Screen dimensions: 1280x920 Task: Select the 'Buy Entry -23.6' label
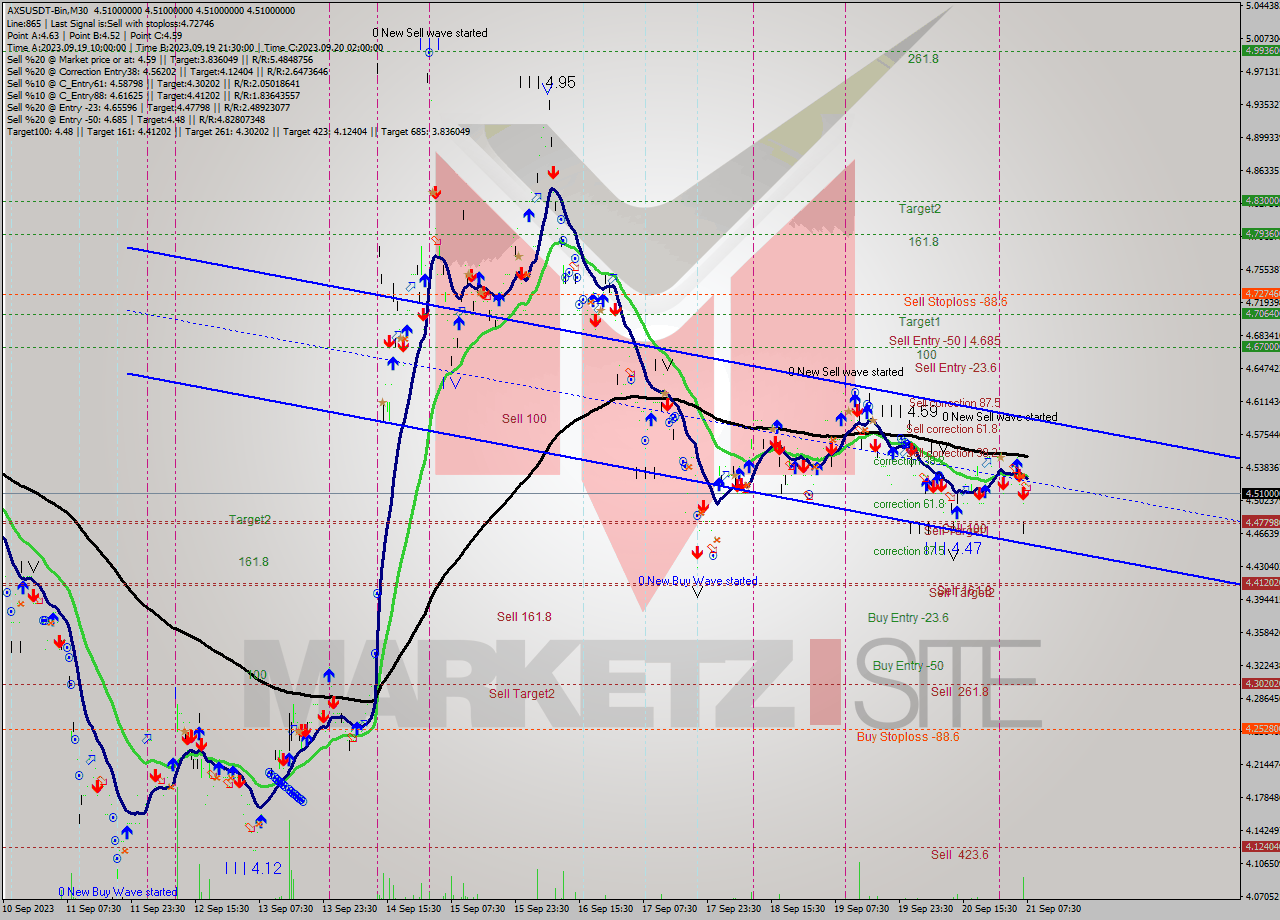click(x=908, y=618)
